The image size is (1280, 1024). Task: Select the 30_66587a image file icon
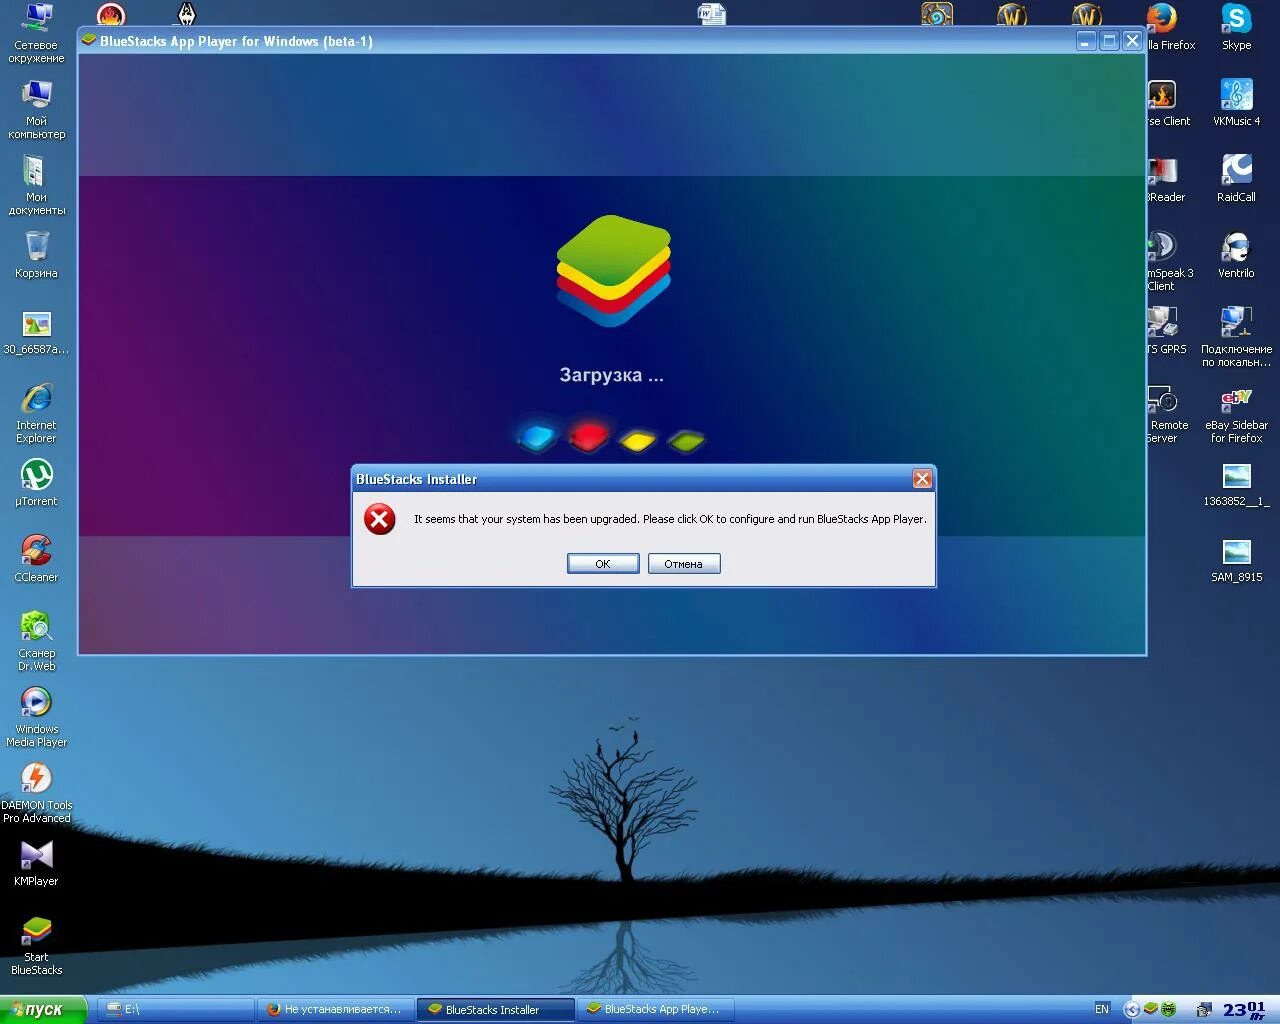(x=36, y=332)
